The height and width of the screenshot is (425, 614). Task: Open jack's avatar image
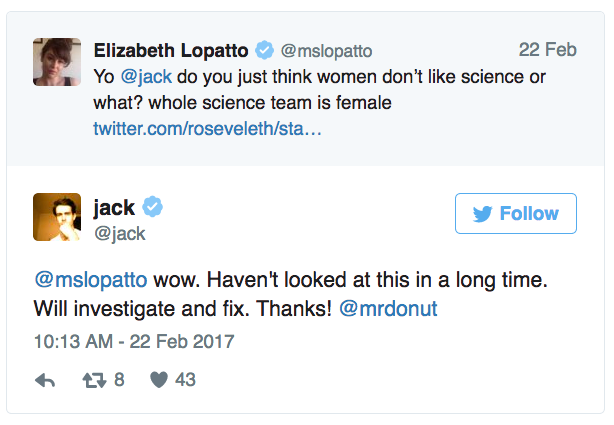pyautogui.click(x=57, y=216)
